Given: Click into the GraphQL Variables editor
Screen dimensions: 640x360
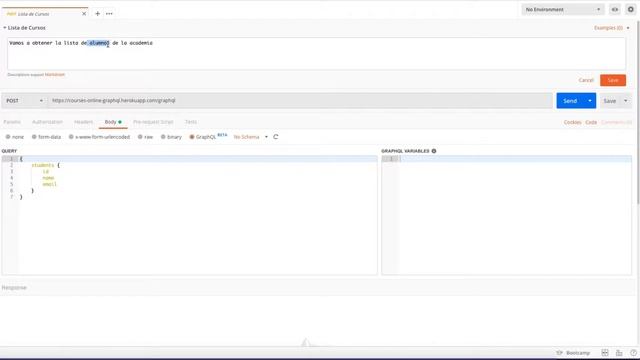Looking at the screenshot, I should pos(506,215).
